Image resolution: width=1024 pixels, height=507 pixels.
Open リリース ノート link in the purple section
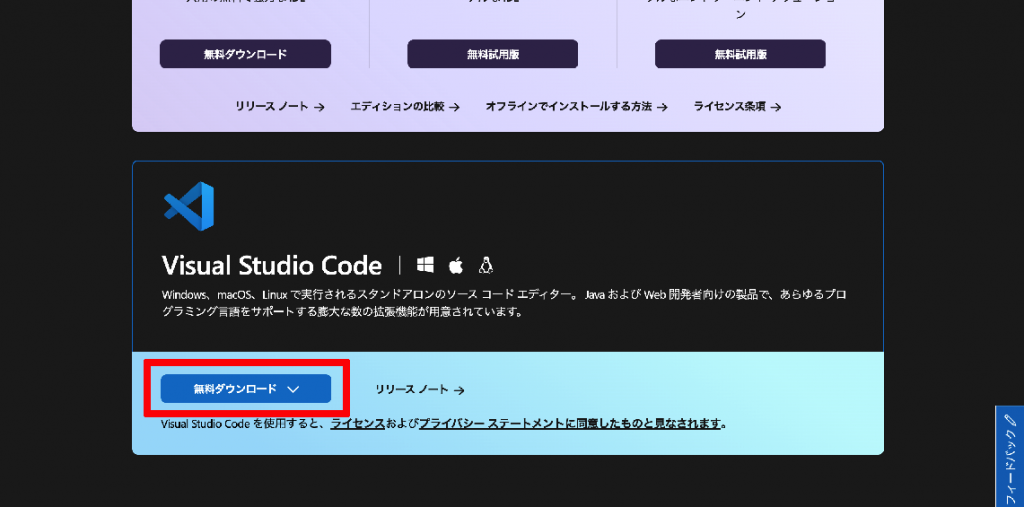(280, 106)
